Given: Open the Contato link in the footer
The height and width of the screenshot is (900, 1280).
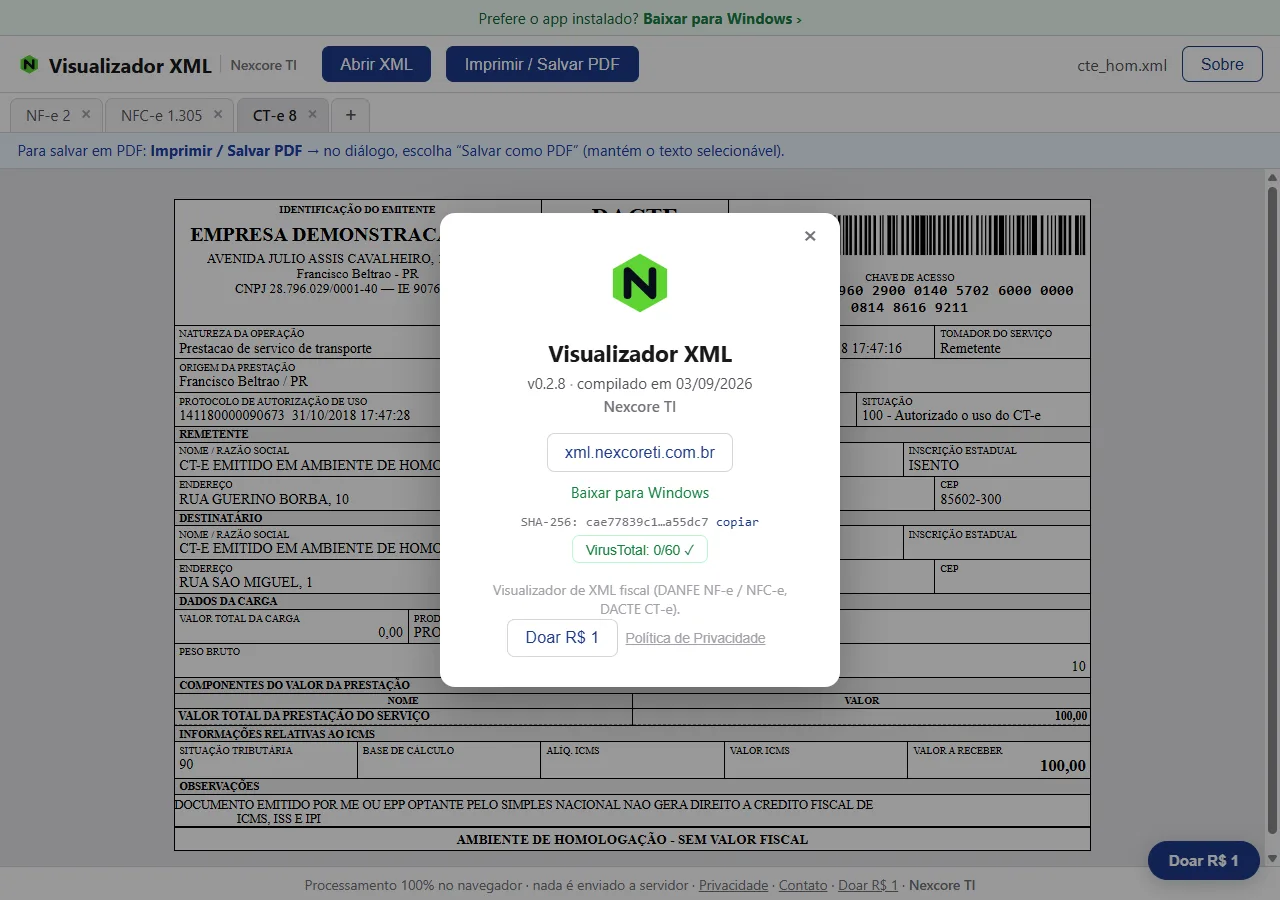Looking at the screenshot, I should (803, 885).
